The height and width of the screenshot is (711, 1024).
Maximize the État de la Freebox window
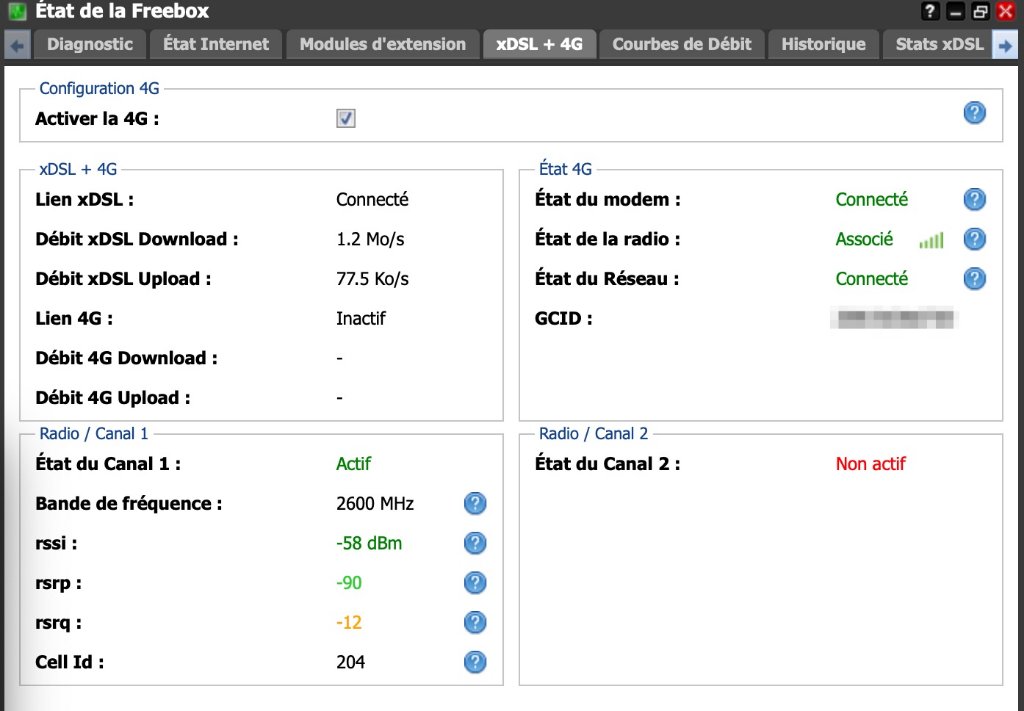[980, 11]
